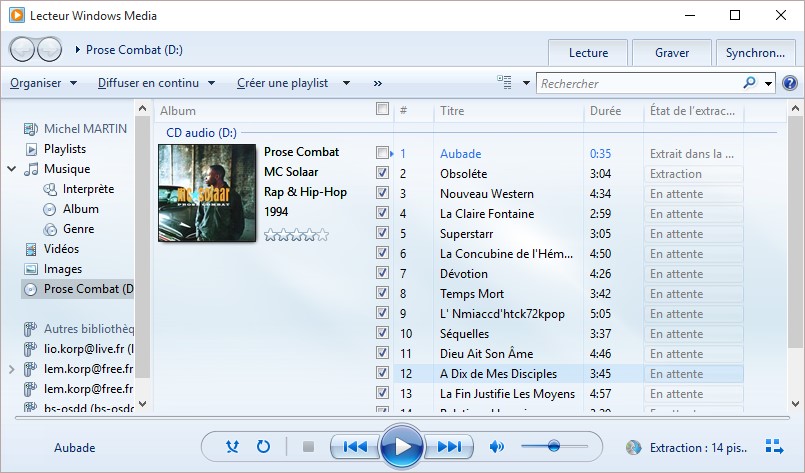Click the search magnifier icon
This screenshot has height=473, width=805.
coord(750,83)
